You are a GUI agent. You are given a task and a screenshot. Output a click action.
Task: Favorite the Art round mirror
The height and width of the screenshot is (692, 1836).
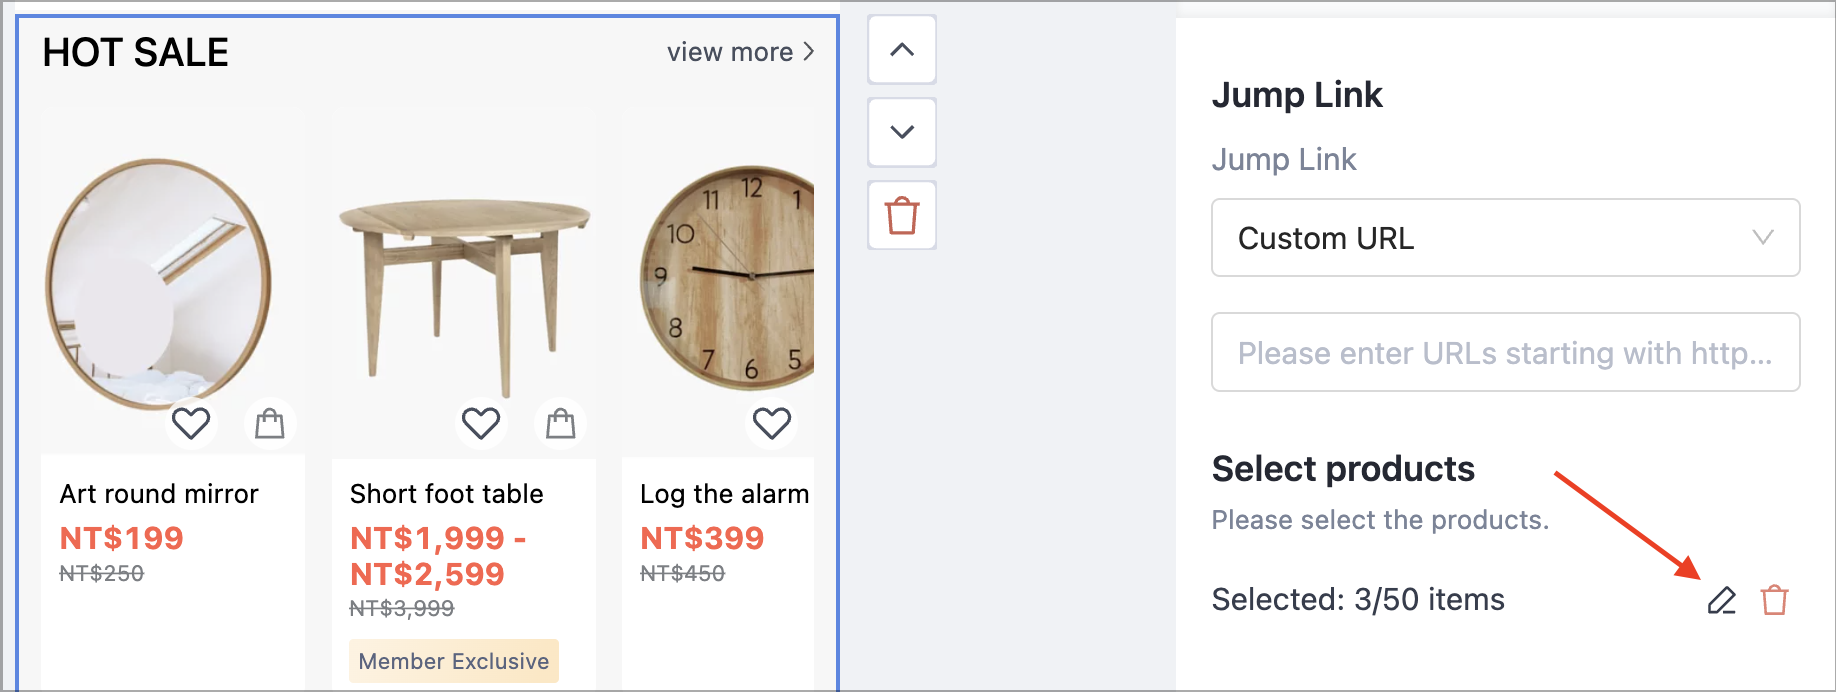191,423
